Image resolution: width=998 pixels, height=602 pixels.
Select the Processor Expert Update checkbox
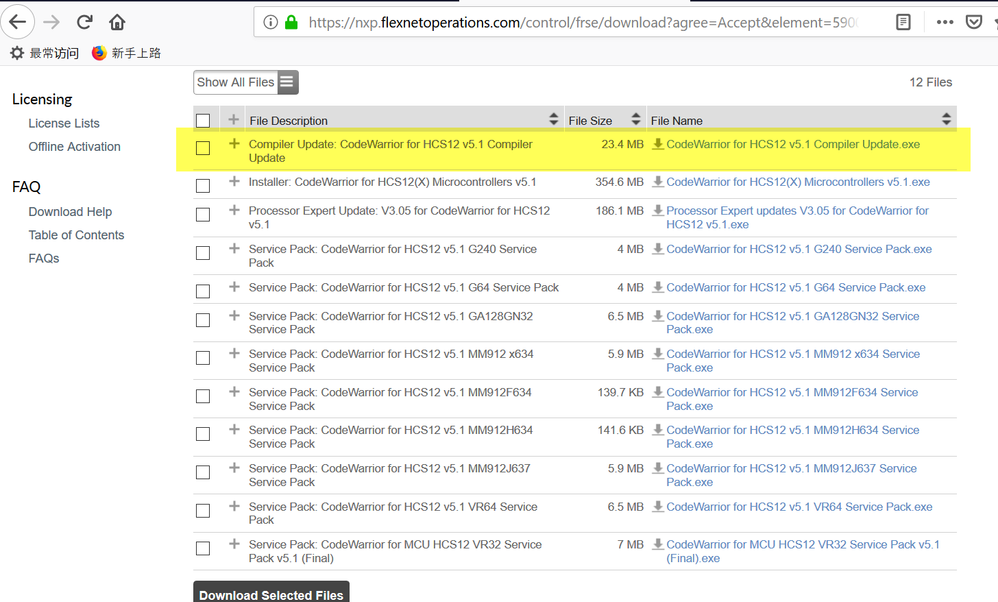tap(203, 214)
